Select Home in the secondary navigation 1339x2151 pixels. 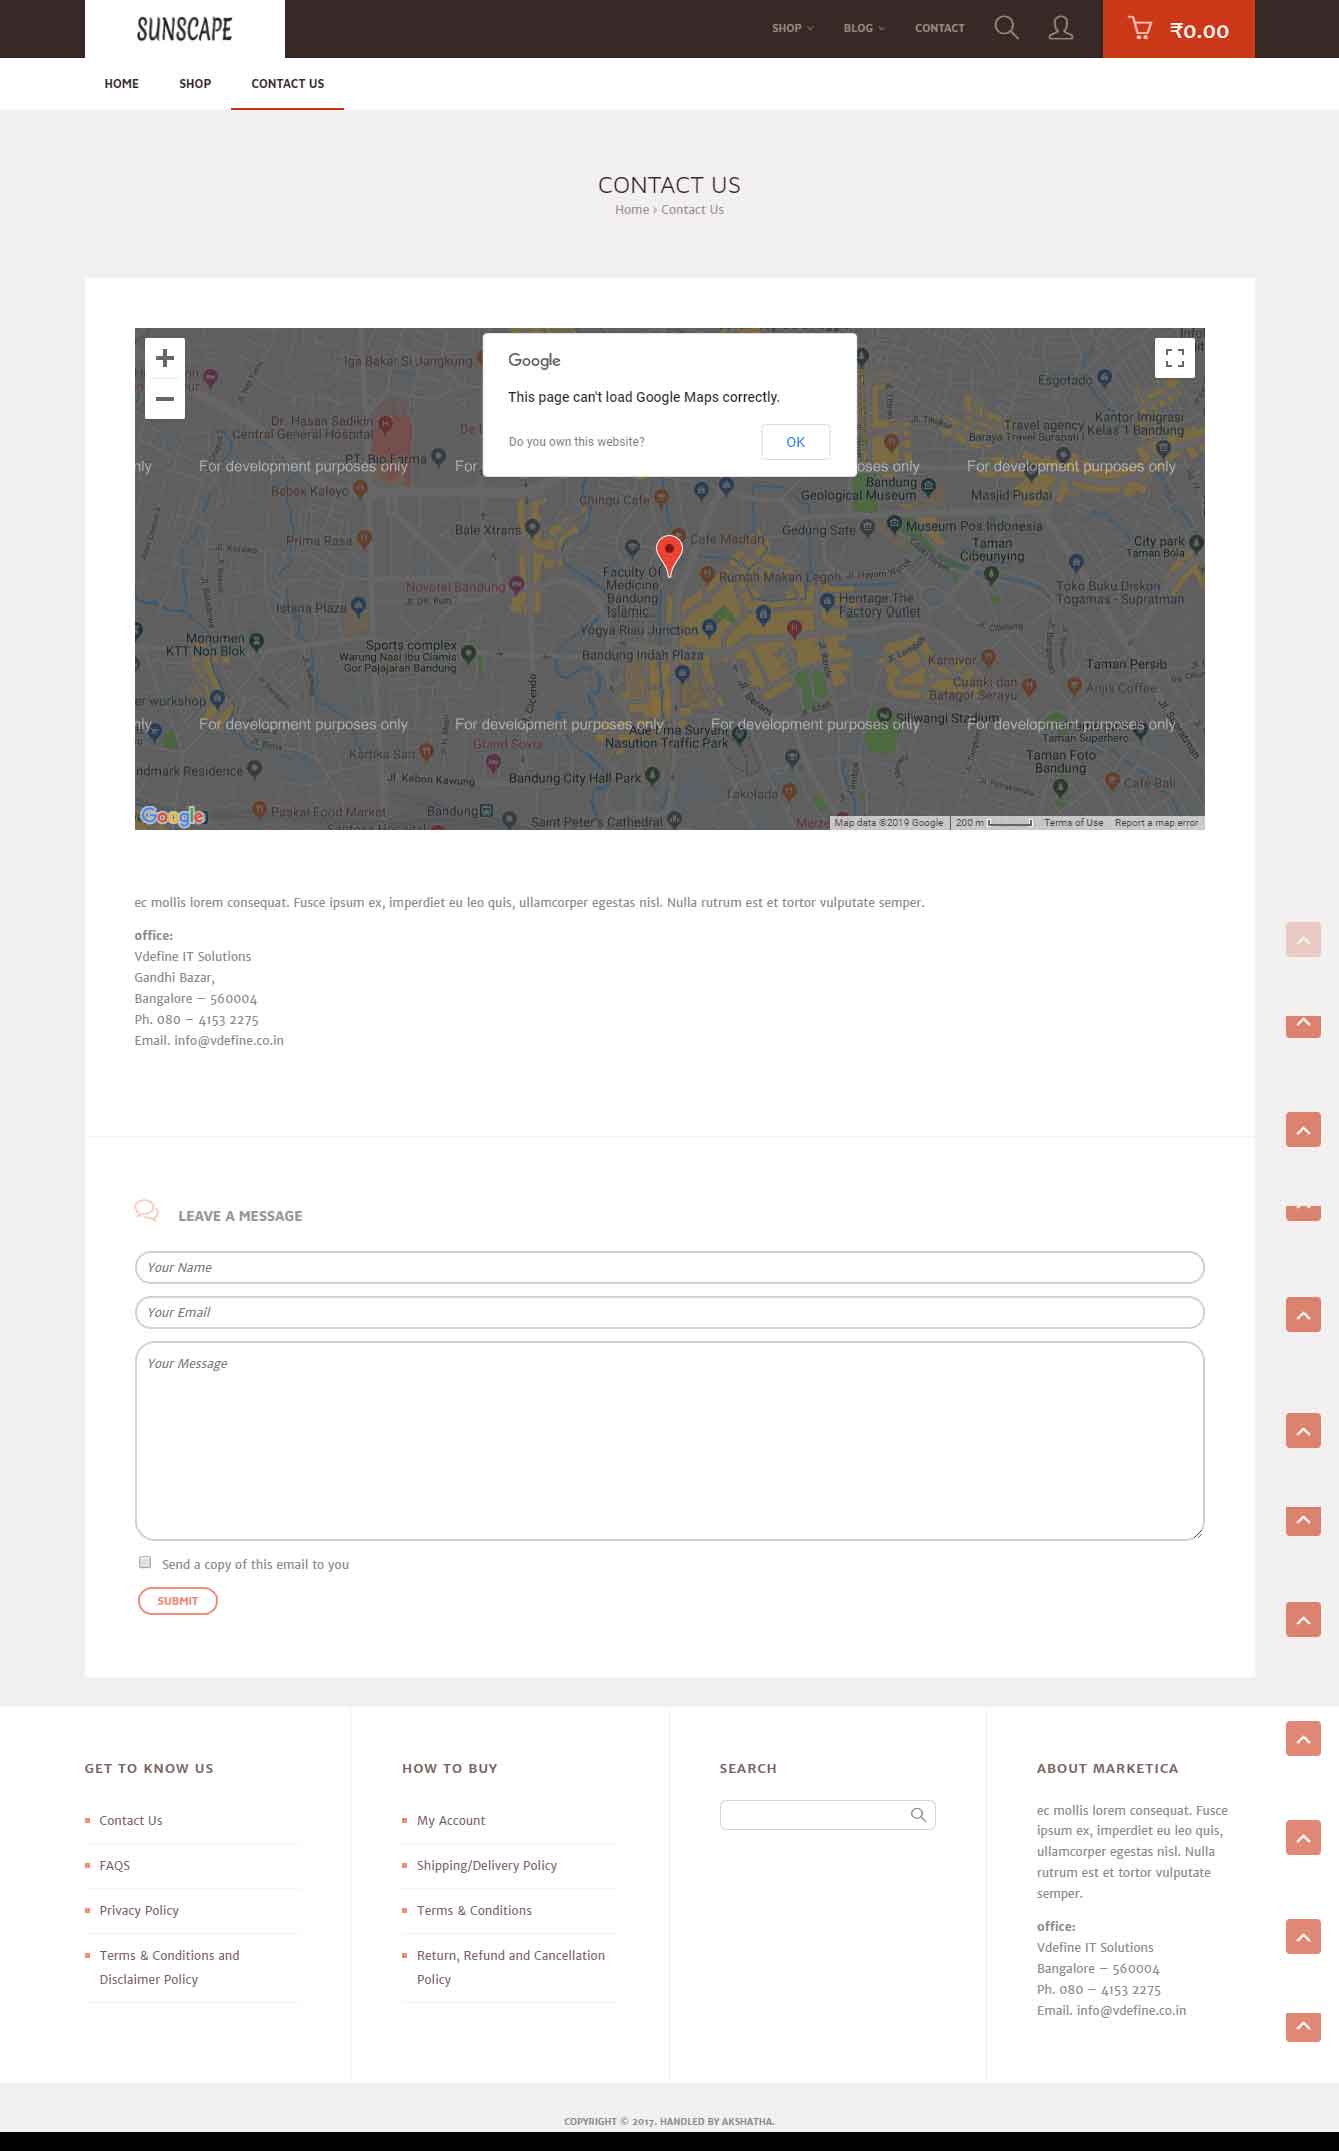click(x=121, y=84)
